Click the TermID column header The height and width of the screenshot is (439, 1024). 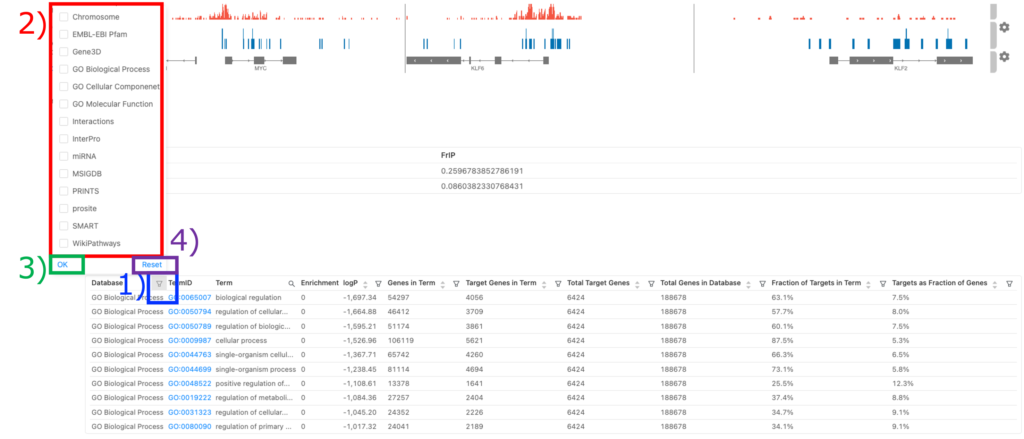click(180, 284)
